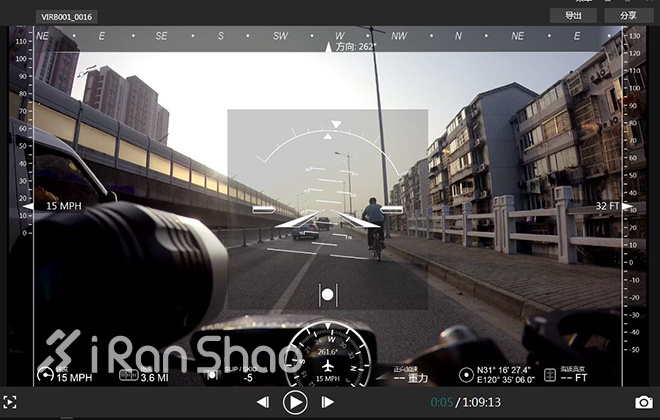
Task: Click the GPS coordinates overlay icon
Action: pyautogui.click(x=466, y=374)
